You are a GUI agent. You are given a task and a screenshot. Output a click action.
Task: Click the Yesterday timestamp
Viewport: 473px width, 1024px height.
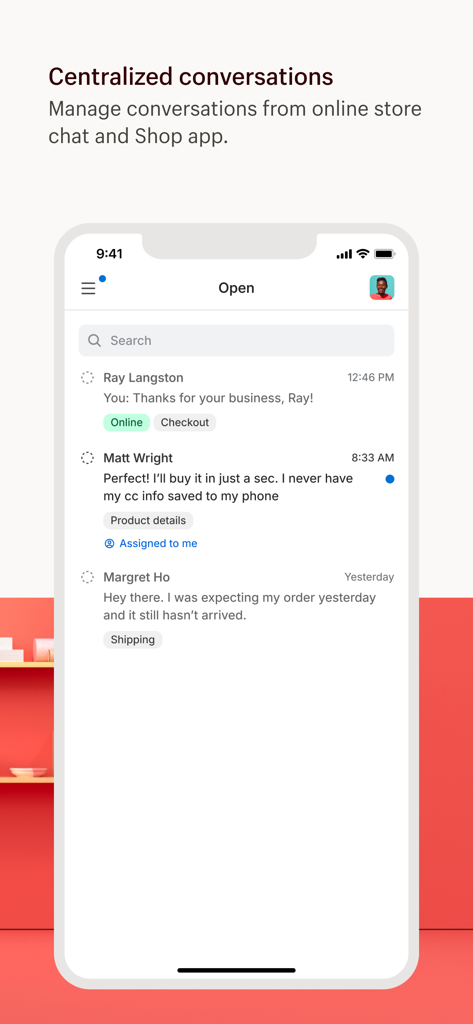coord(369,577)
